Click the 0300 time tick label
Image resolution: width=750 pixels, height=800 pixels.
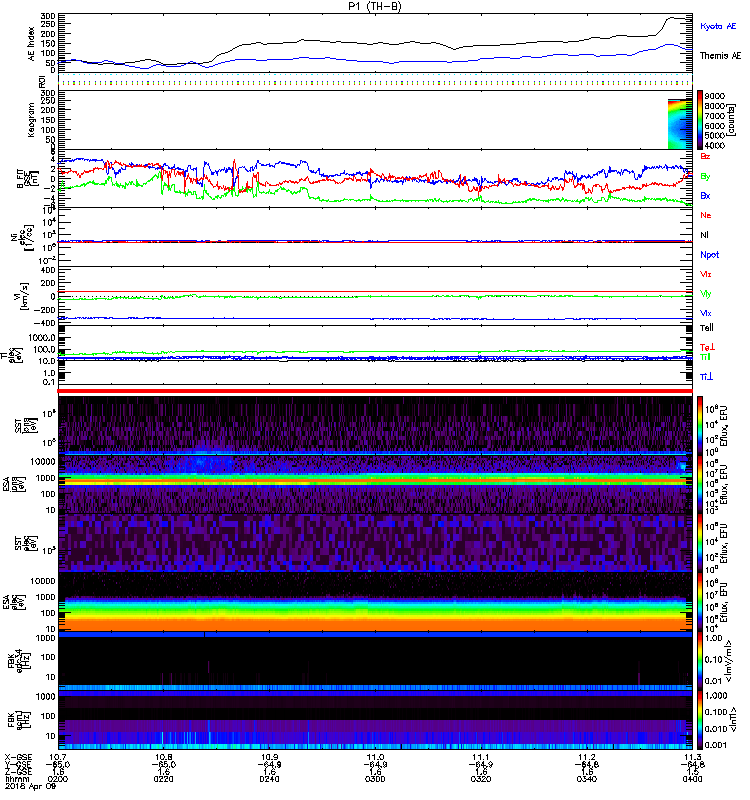click(375, 779)
